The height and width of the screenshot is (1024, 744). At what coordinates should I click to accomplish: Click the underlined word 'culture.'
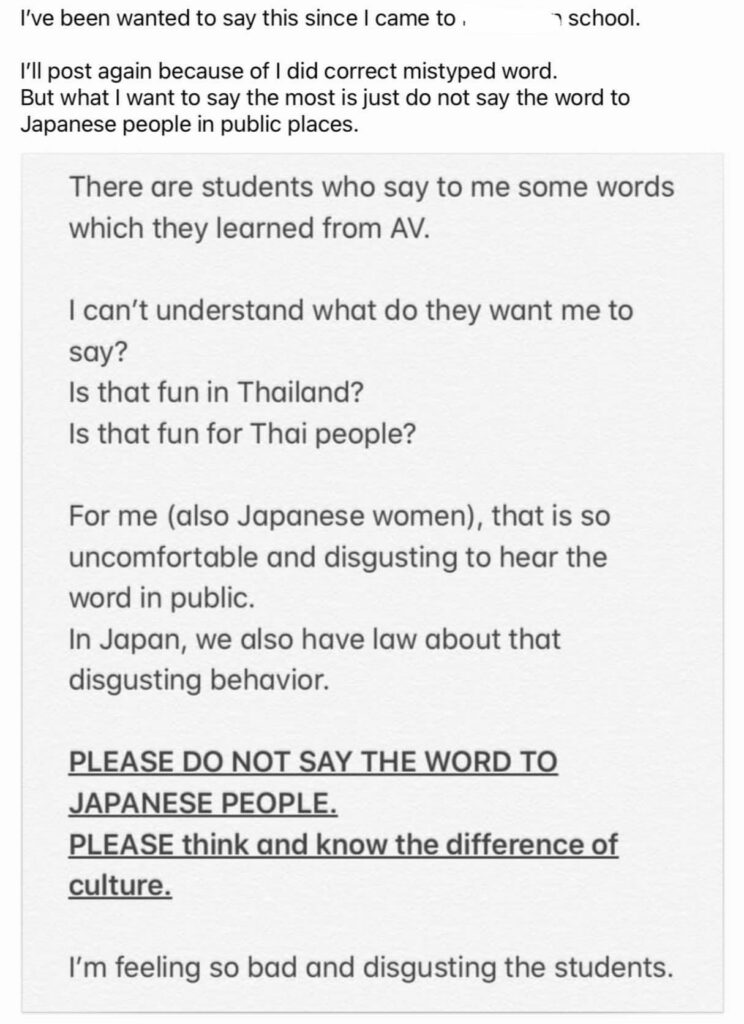pyautogui.click(x=120, y=886)
